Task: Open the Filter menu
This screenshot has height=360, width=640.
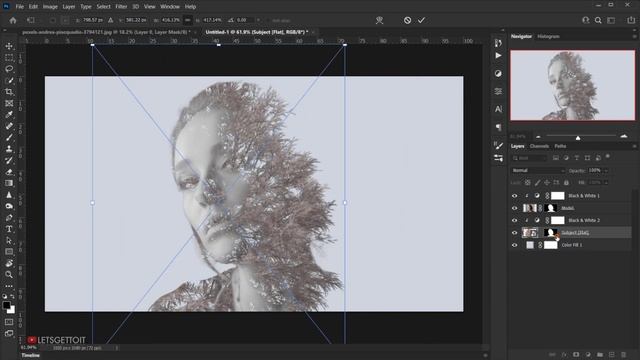Action: 121,7
